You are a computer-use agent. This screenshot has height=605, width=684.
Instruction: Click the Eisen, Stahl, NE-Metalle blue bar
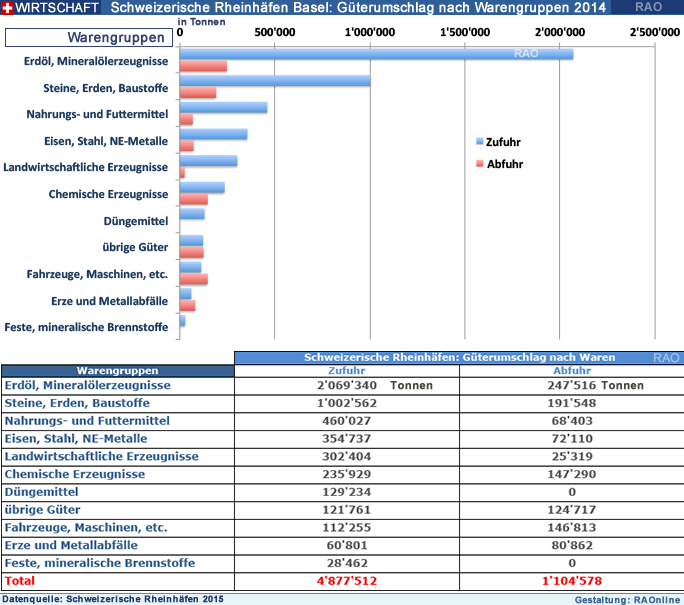[x=213, y=134]
